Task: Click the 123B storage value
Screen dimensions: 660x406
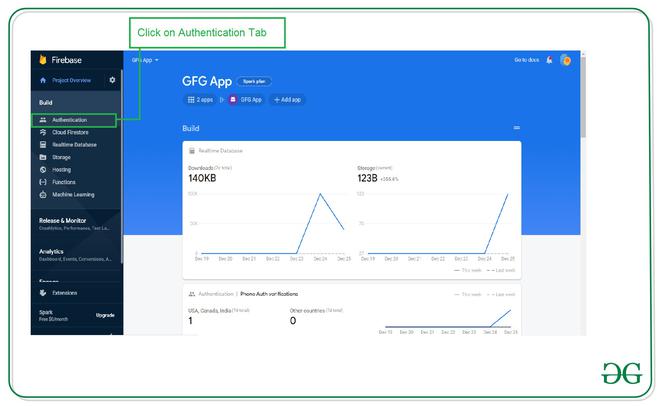Action: coord(367,178)
